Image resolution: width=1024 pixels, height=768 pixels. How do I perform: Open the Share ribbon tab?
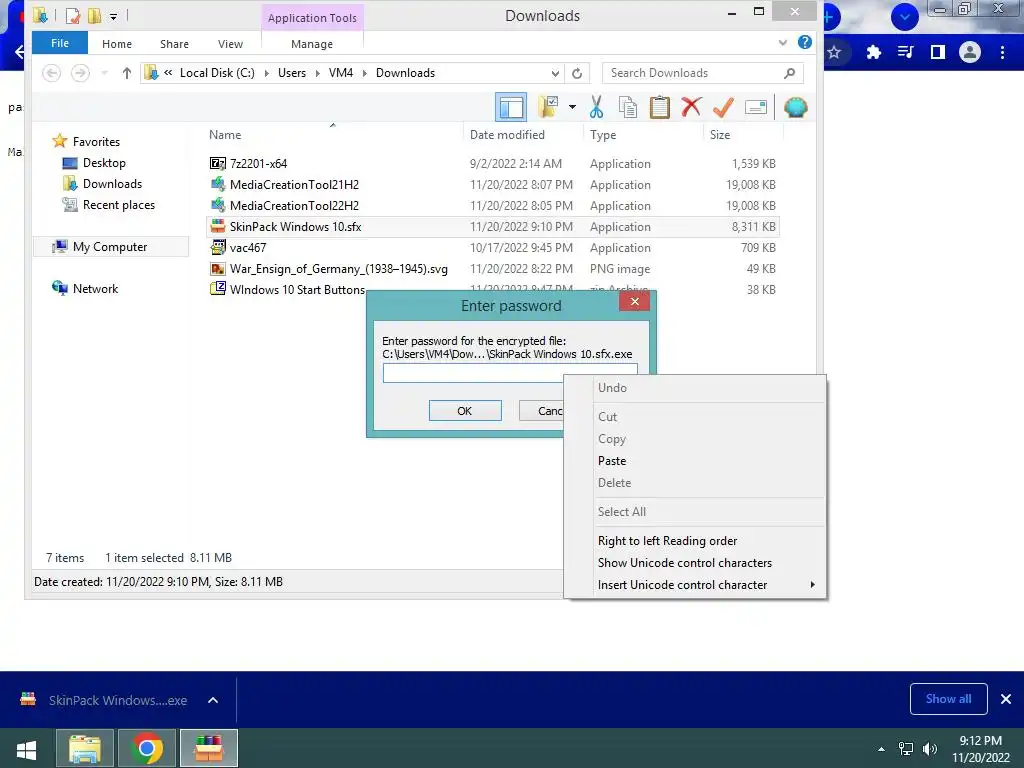click(x=174, y=44)
